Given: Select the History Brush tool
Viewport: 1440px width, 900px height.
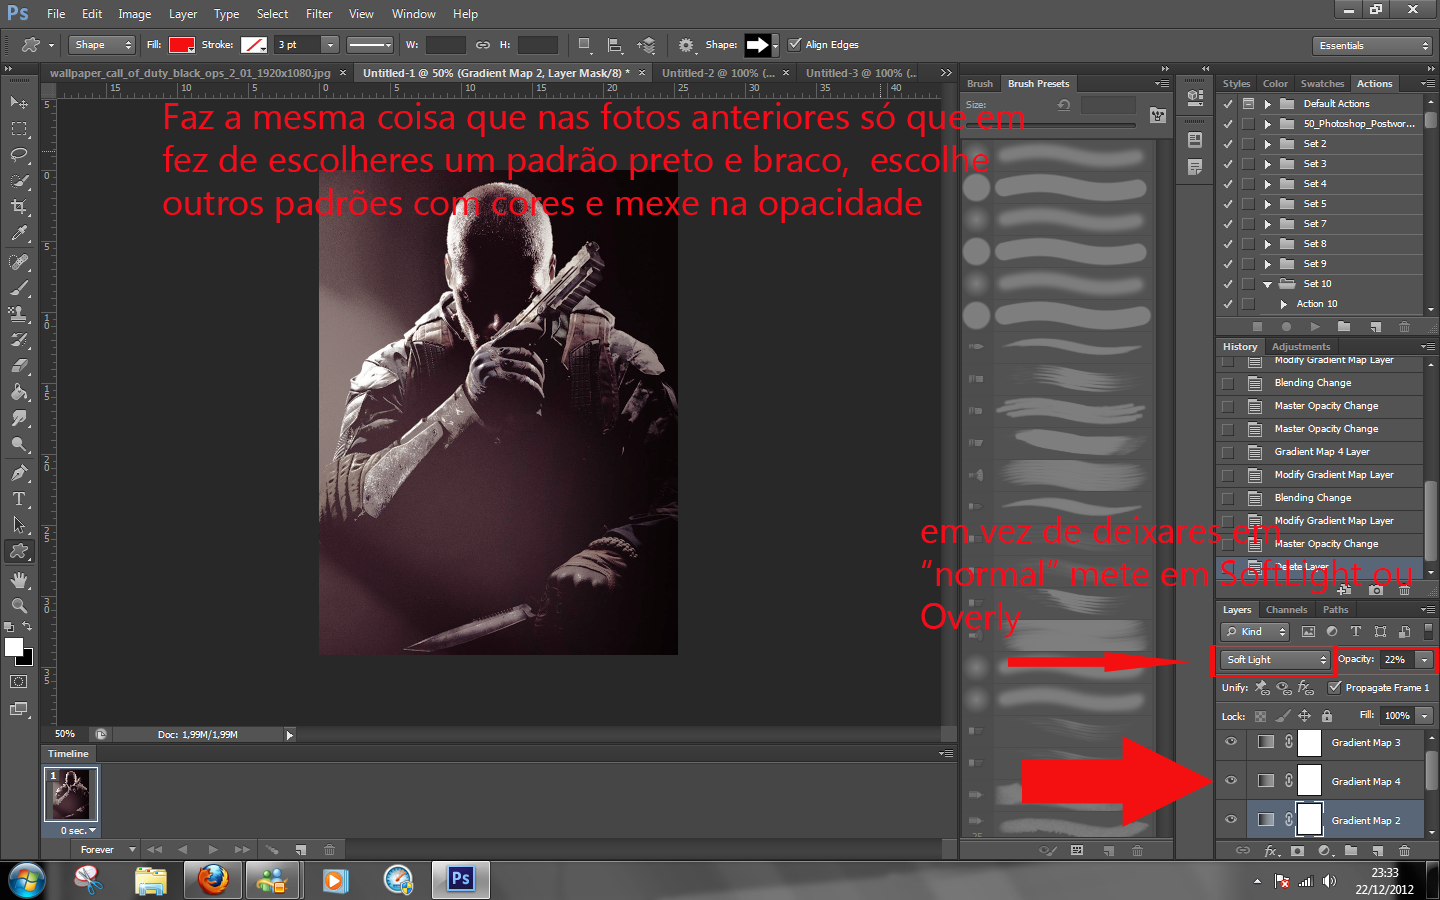Looking at the screenshot, I should [19, 340].
